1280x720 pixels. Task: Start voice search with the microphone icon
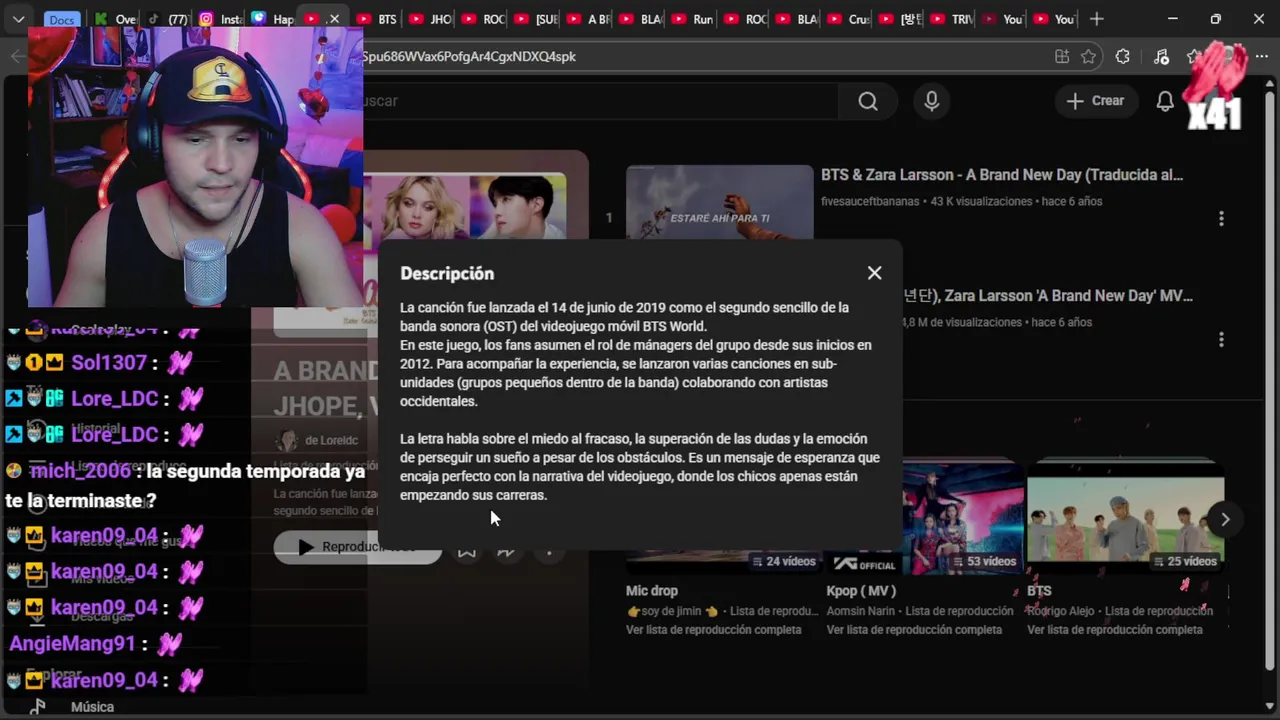tap(932, 101)
